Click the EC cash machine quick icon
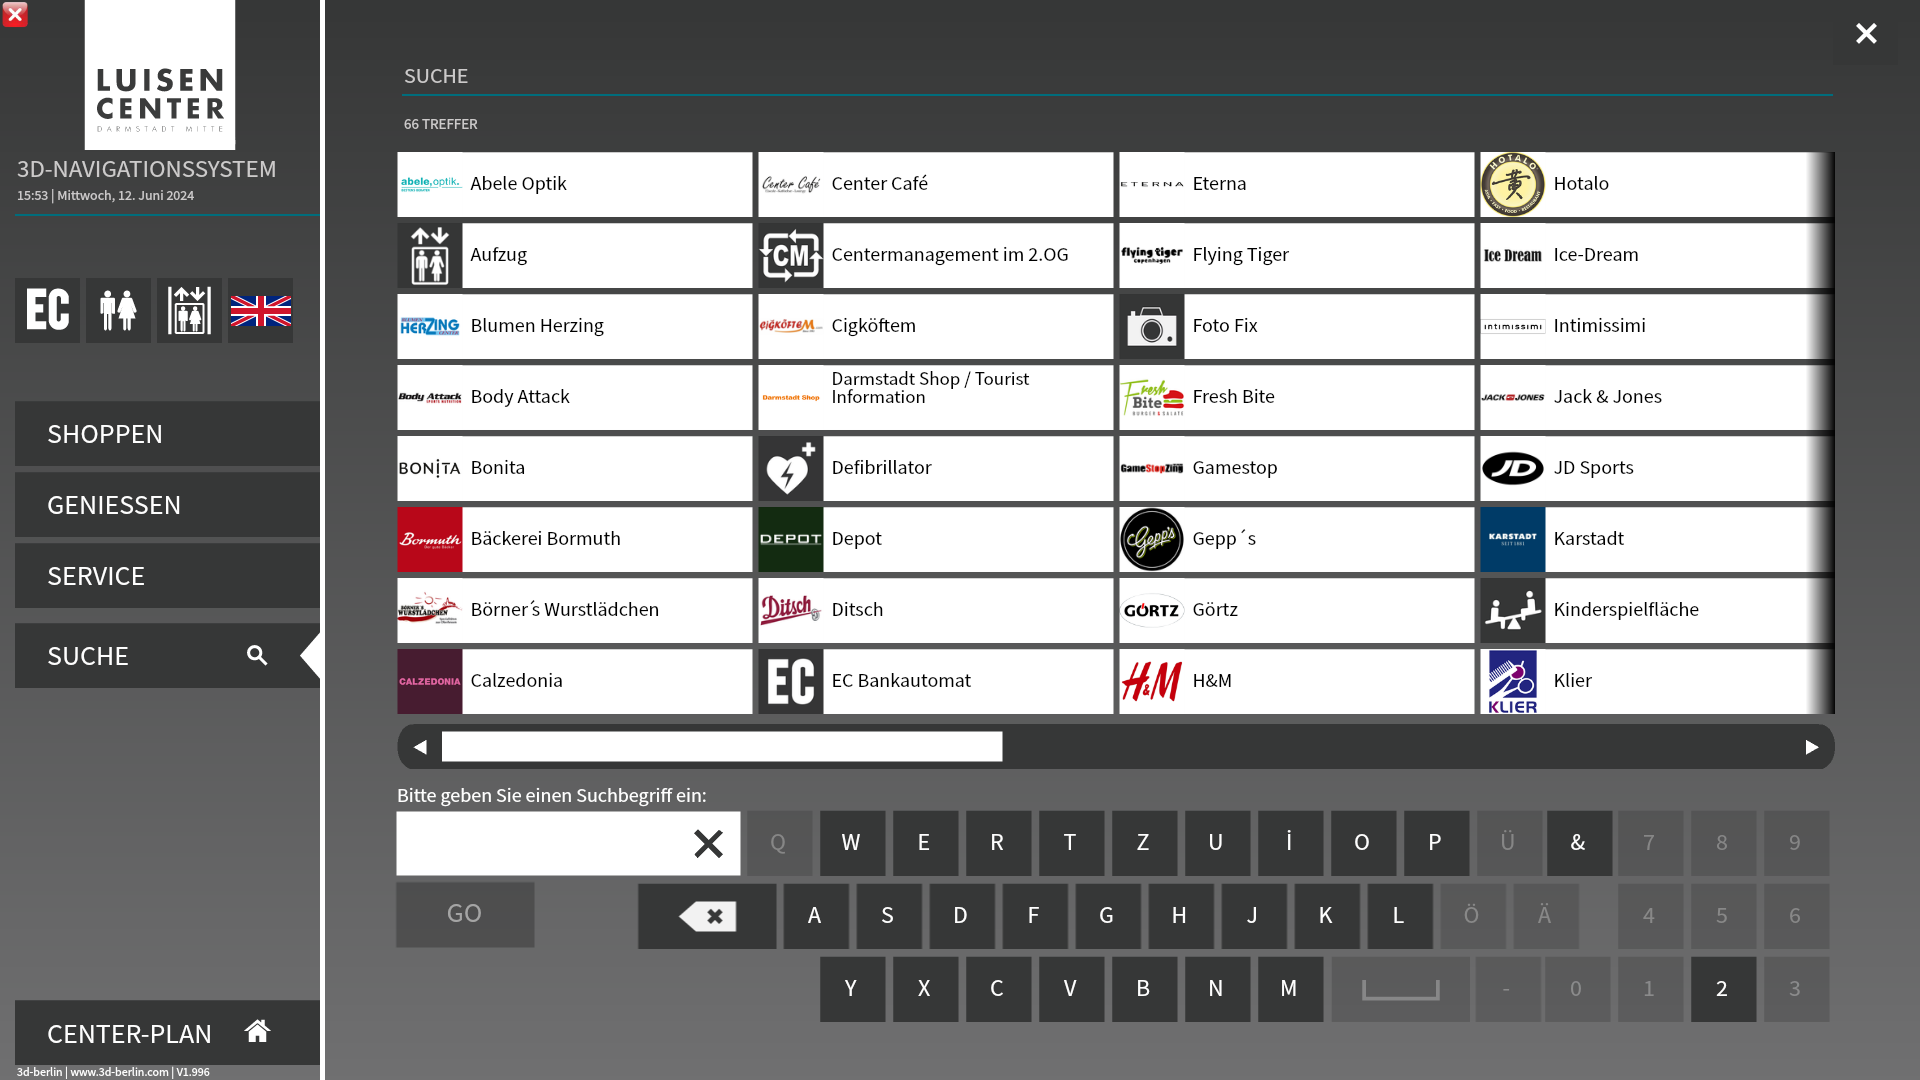The width and height of the screenshot is (1920, 1080). click(47, 310)
